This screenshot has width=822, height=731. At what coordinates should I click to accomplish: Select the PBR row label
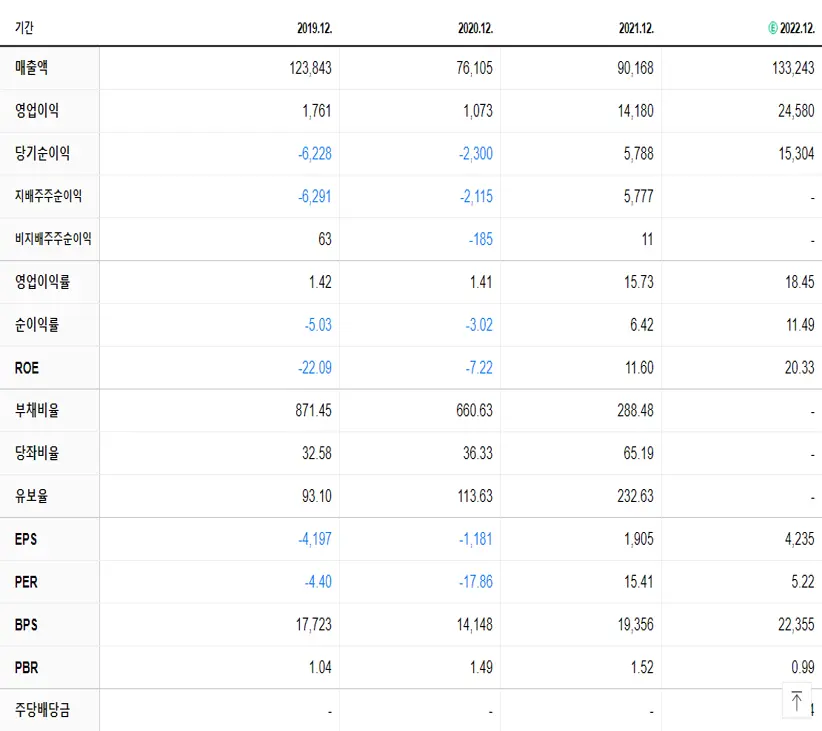click(x=25, y=667)
